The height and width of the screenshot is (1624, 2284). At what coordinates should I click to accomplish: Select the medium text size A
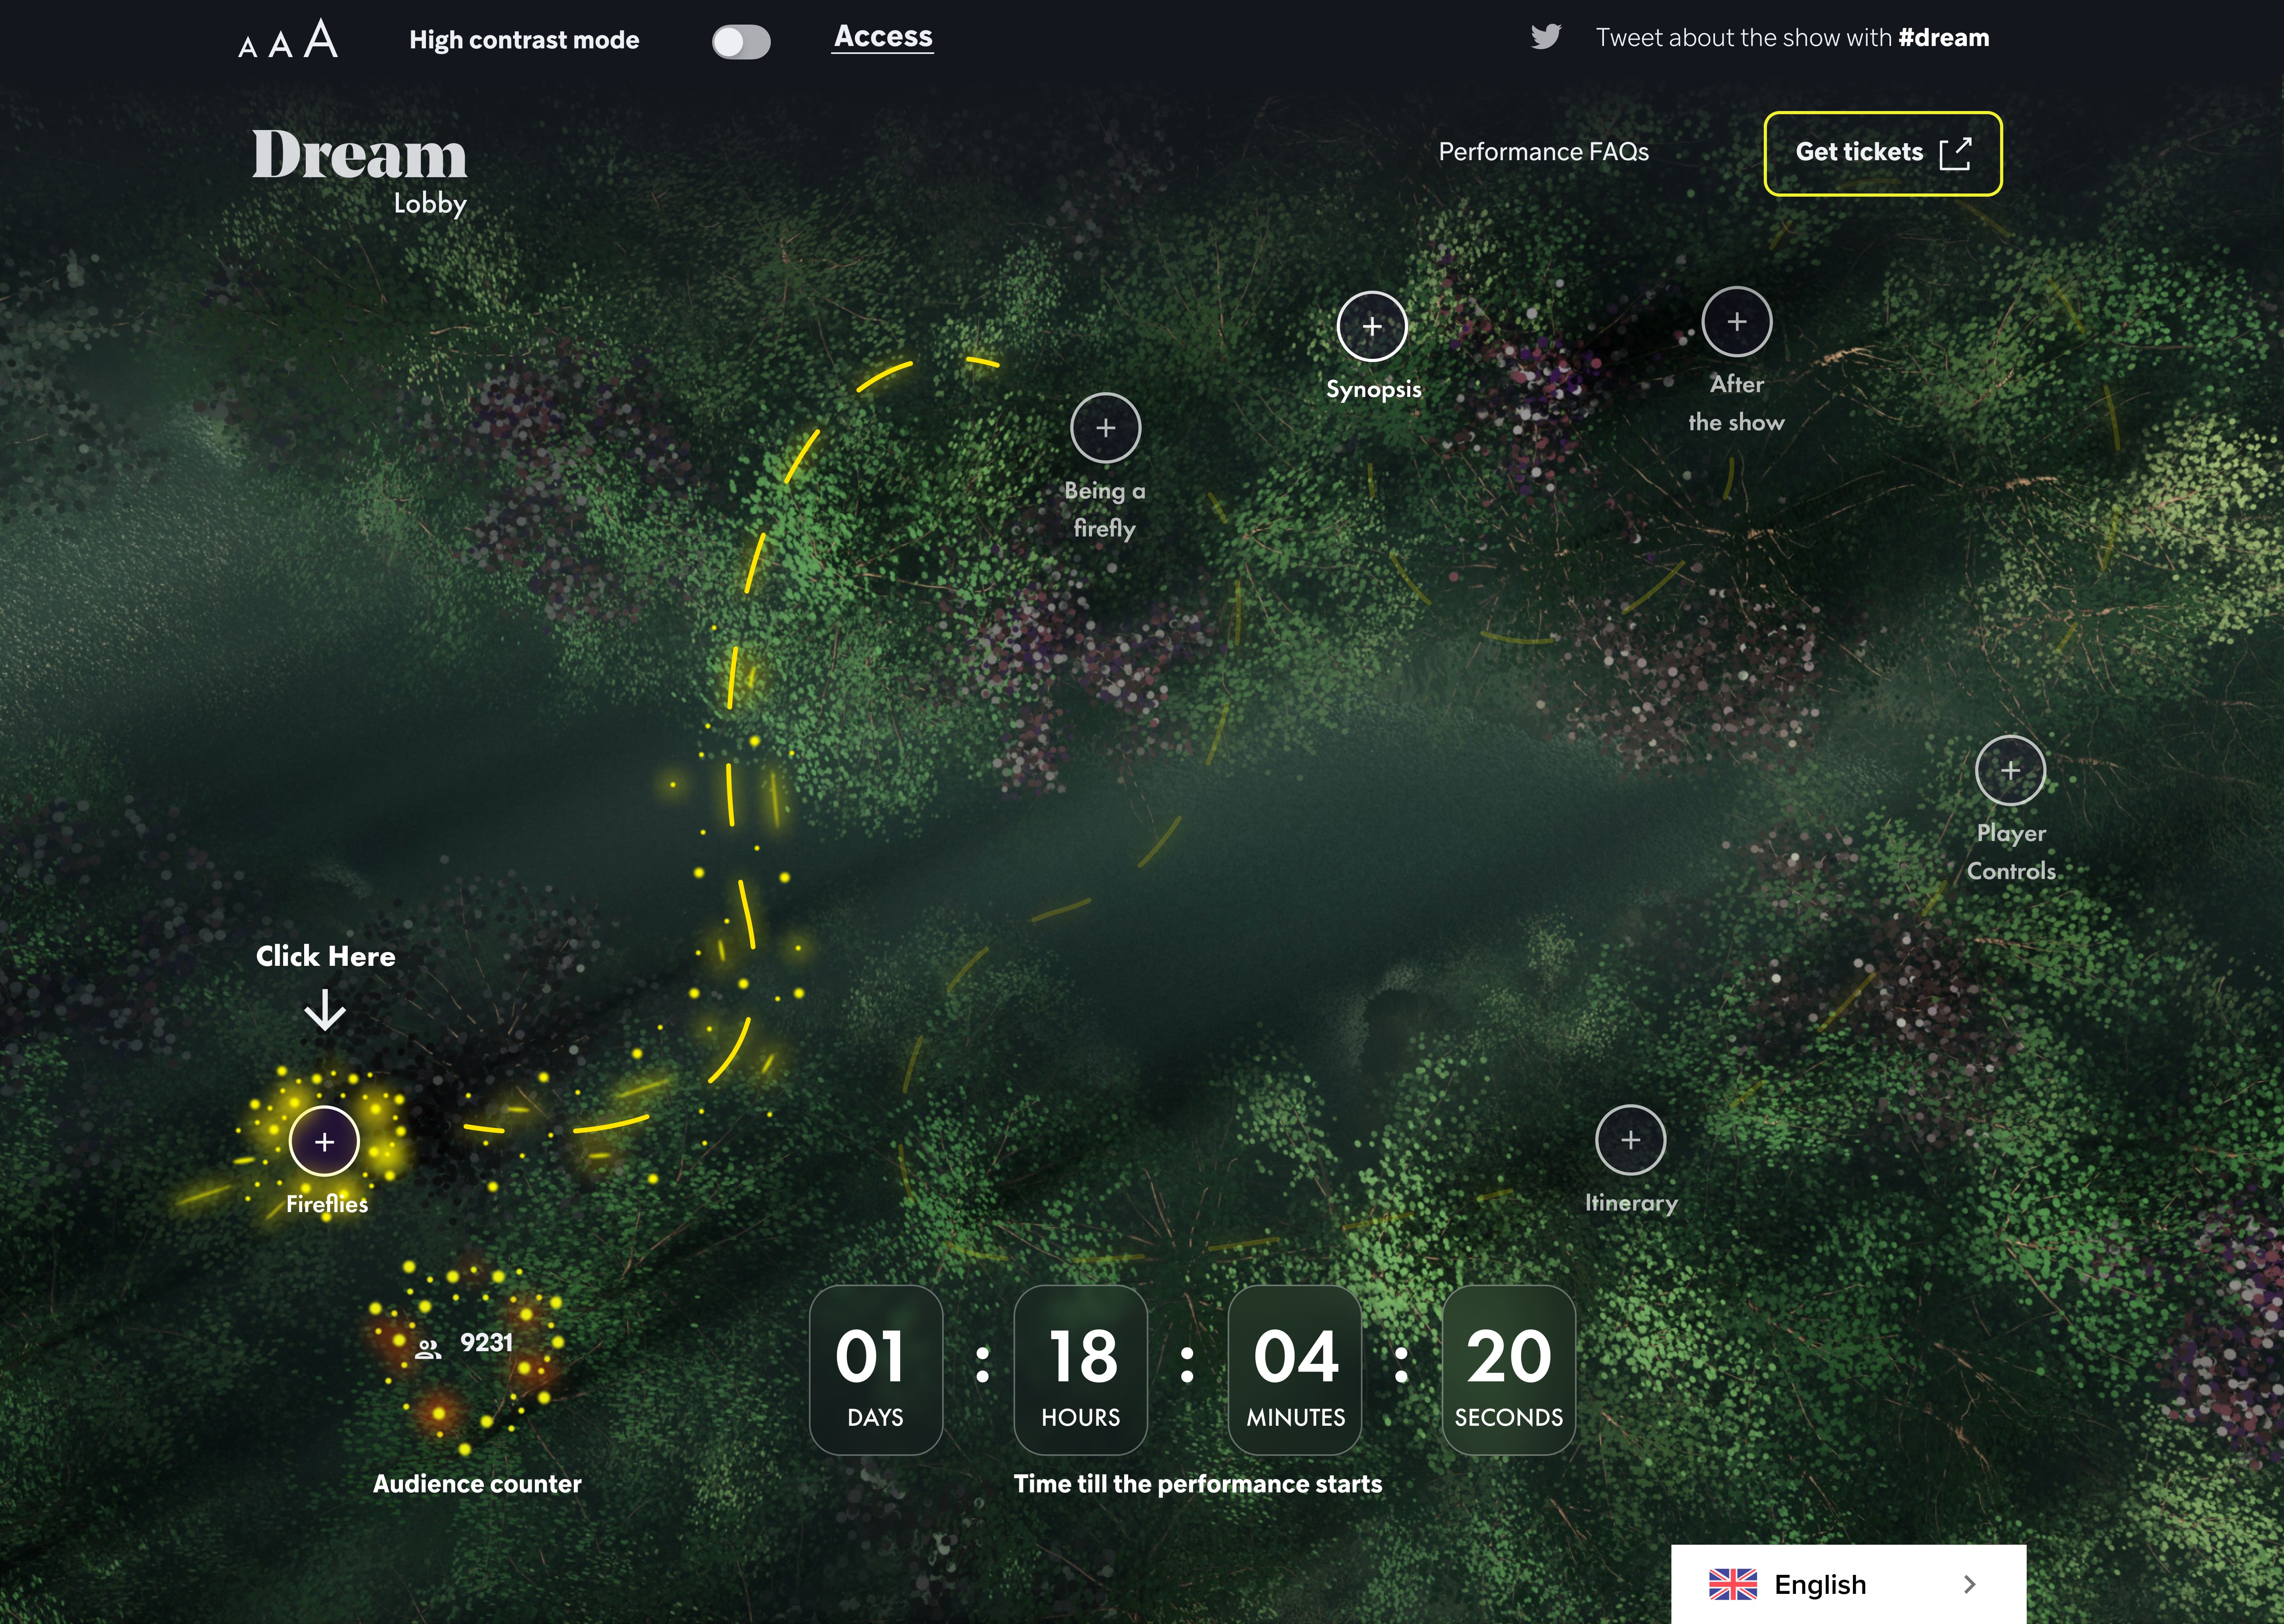[x=281, y=44]
